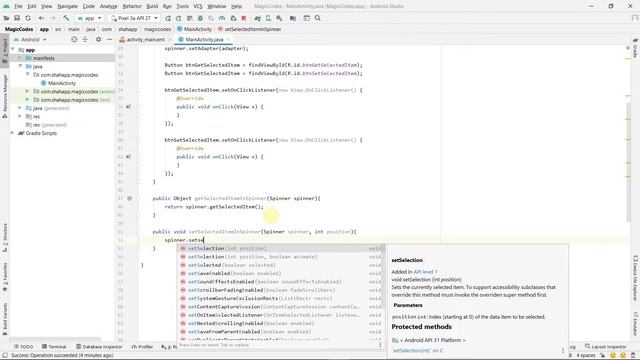This screenshot has height=360, width=640.
Task: Click the editor vertical scrollbar
Action: tap(629, 163)
